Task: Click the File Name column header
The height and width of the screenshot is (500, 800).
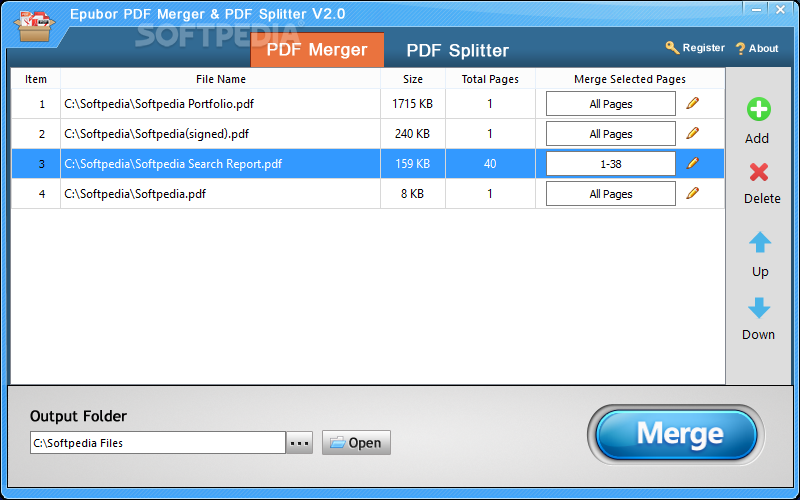Action: click(x=220, y=79)
